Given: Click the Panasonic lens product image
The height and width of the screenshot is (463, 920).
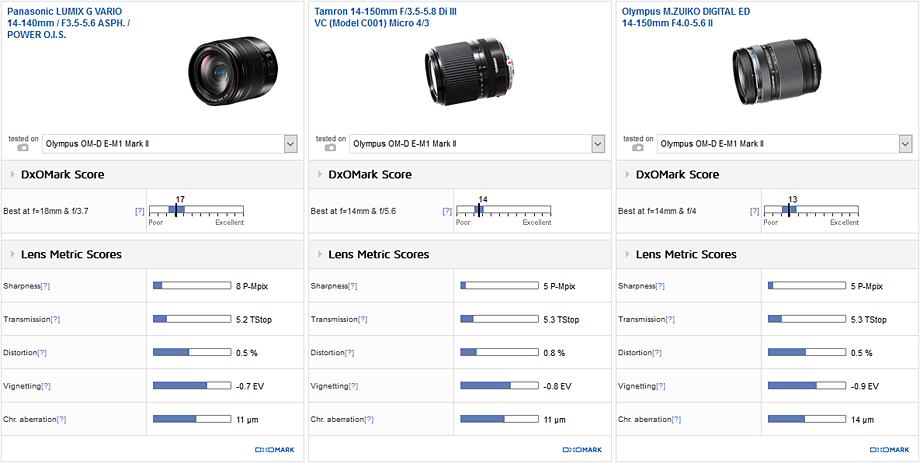Looking at the screenshot, I should [233, 73].
